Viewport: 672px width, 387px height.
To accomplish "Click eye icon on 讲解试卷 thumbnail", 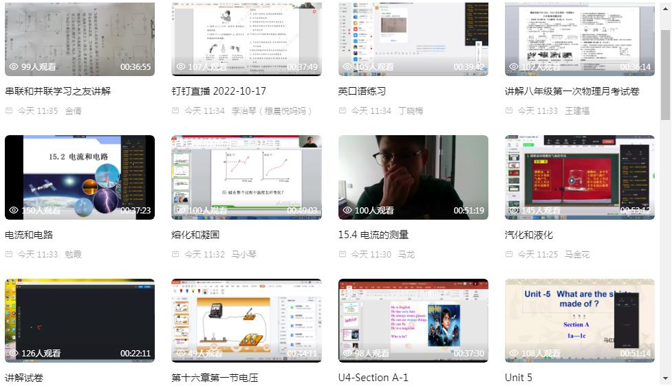I will pyautogui.click(x=14, y=354).
